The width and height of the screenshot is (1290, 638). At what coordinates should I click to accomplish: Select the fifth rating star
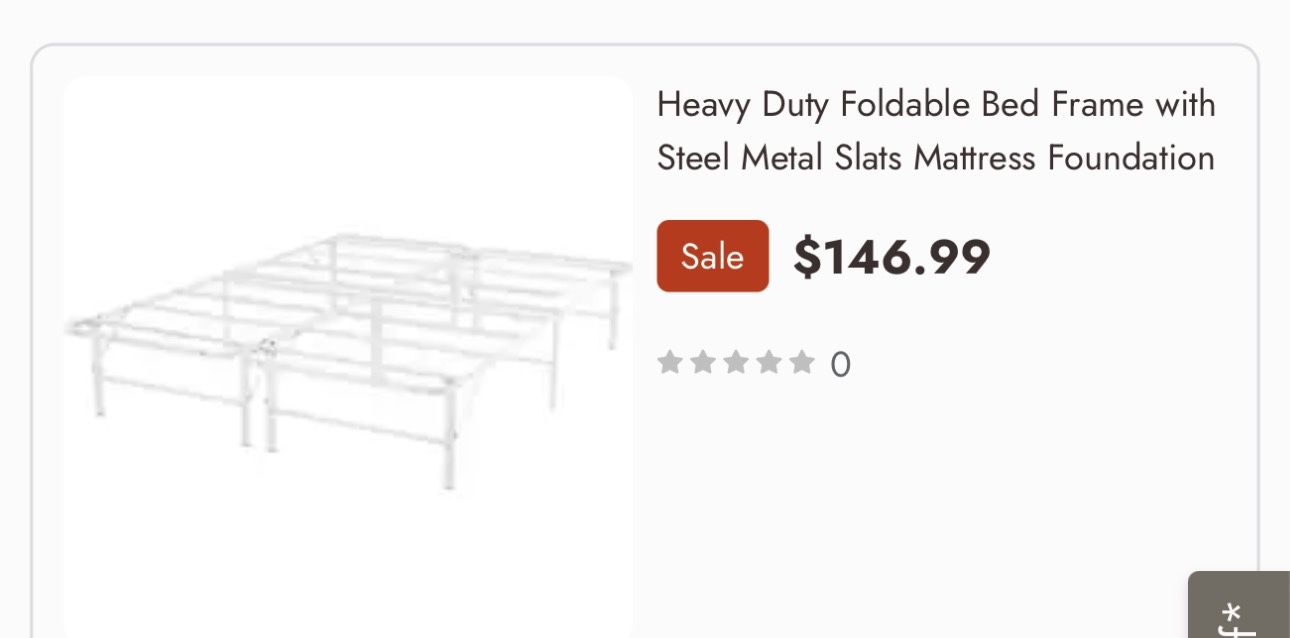(x=802, y=363)
